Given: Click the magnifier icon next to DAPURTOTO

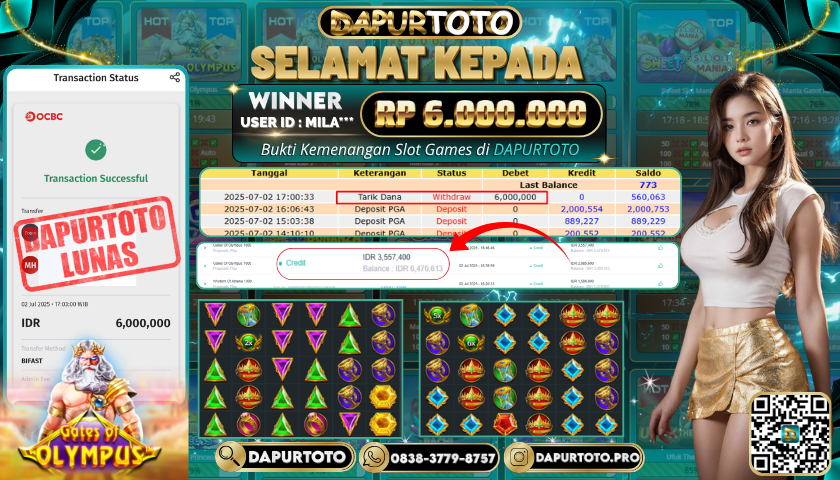Looking at the screenshot, I should 231,457.
